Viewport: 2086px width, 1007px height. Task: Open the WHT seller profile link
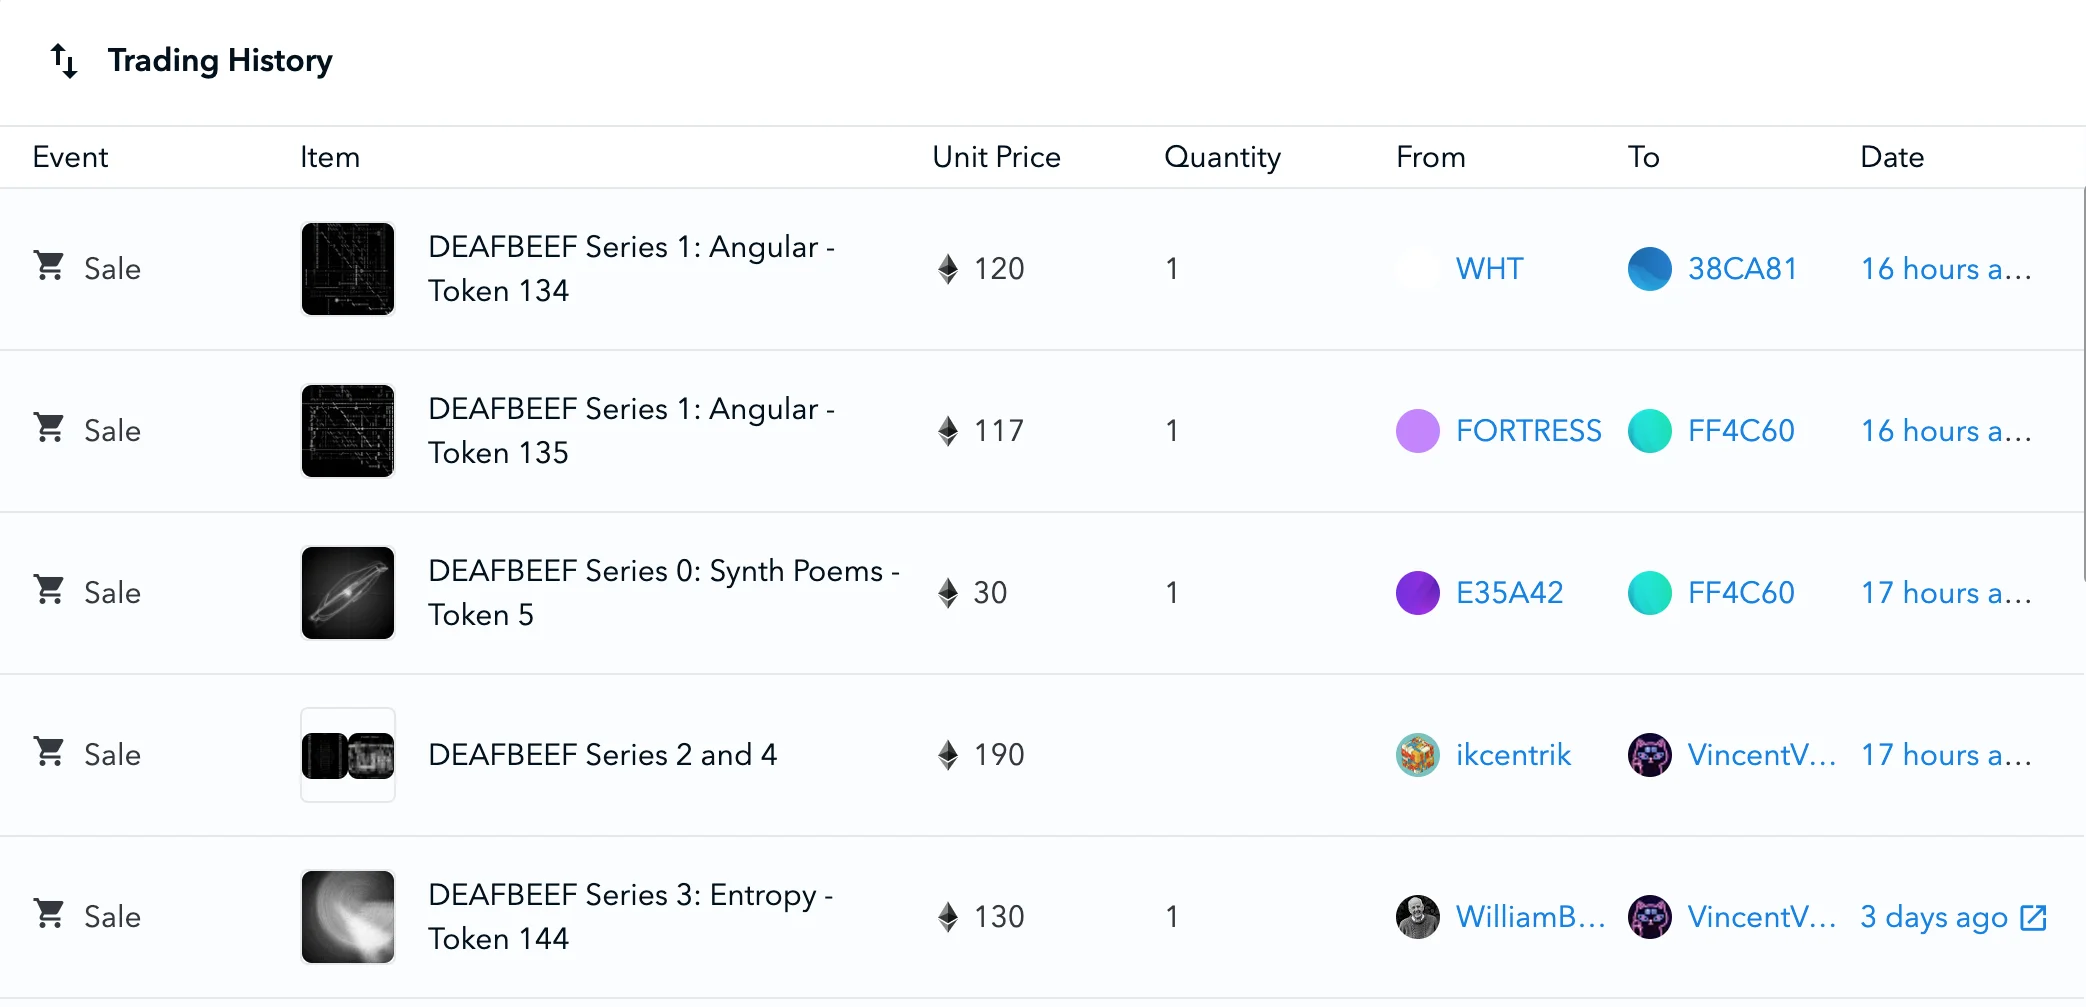1489,269
